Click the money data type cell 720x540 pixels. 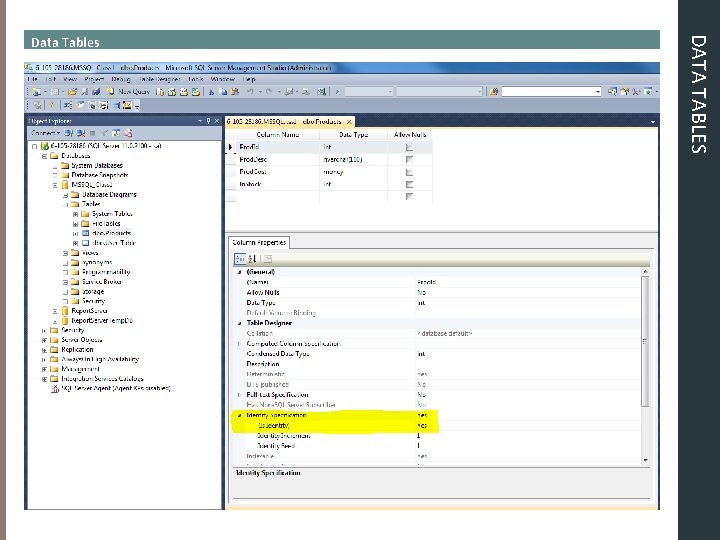[354, 172]
